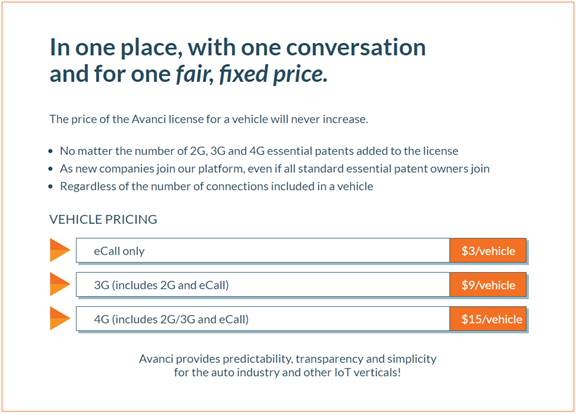
Task: Click the bullet about number of connections
Action: point(217,186)
